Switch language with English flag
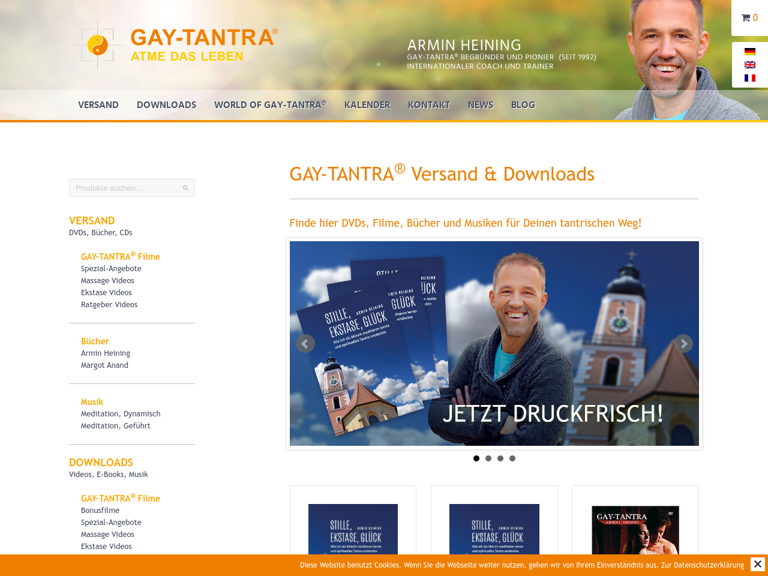Image resolution: width=768 pixels, height=576 pixels. (749, 65)
